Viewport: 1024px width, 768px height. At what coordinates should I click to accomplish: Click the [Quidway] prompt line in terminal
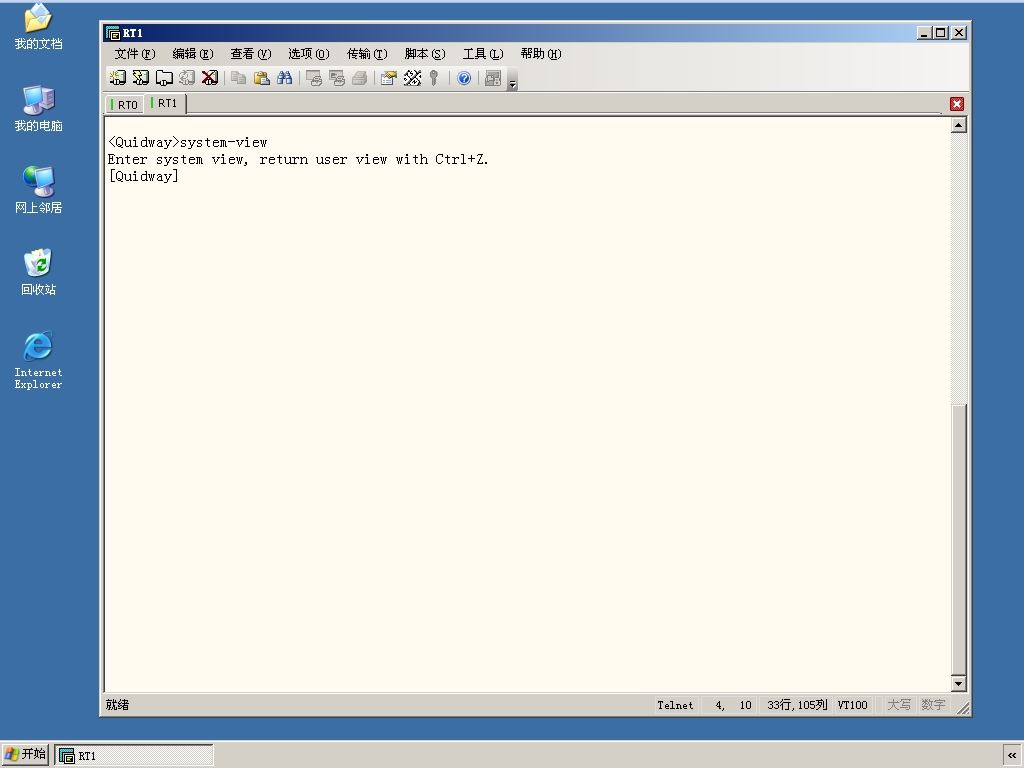143,176
